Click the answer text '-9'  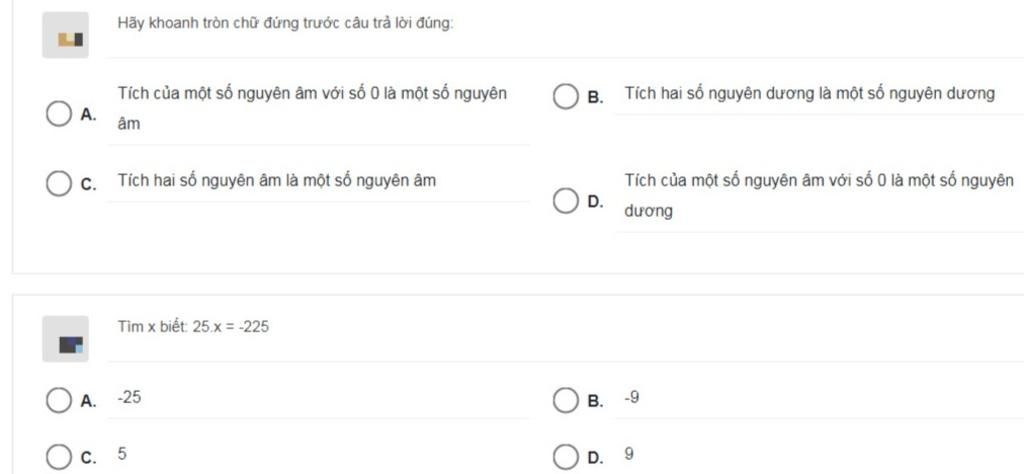(632, 397)
